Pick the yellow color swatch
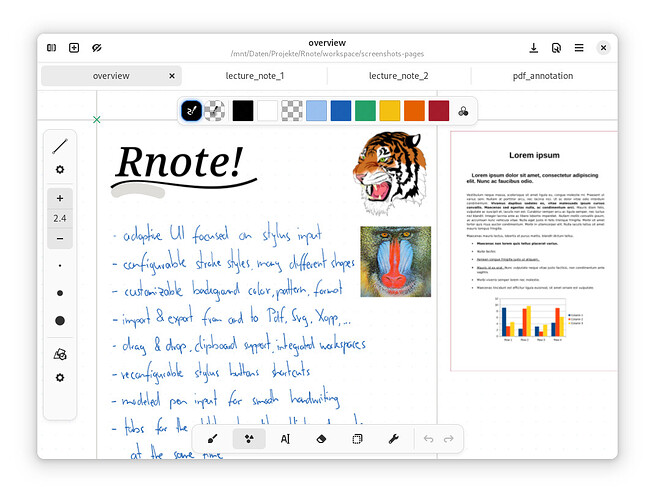Viewport: 654px width, 500px height. coord(390,111)
